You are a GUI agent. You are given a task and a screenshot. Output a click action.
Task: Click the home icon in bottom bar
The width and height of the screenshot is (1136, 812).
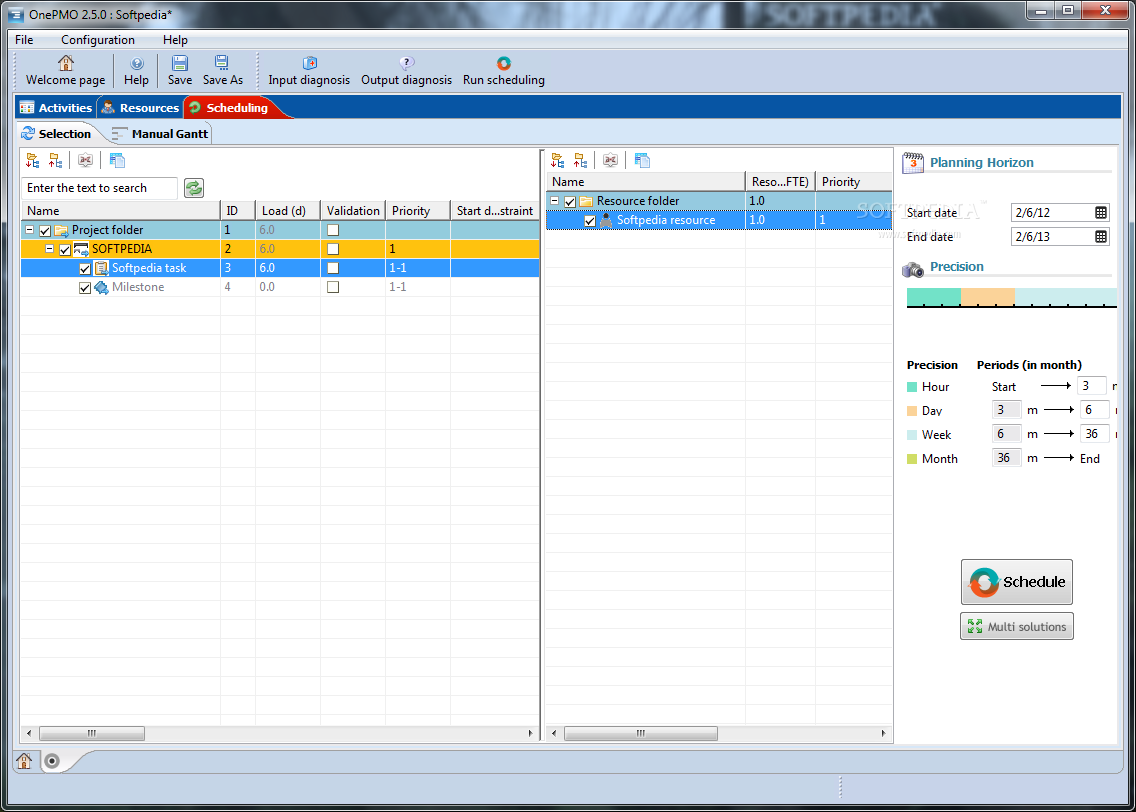pos(24,761)
